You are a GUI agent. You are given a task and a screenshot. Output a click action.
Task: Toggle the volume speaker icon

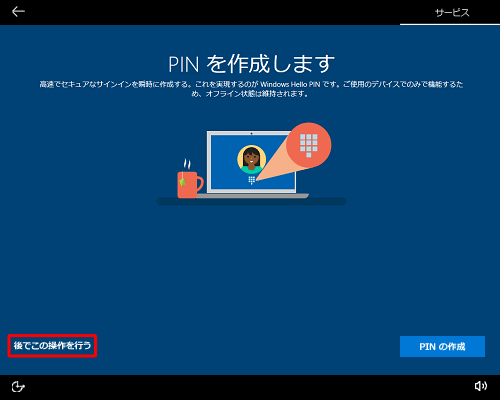481,386
